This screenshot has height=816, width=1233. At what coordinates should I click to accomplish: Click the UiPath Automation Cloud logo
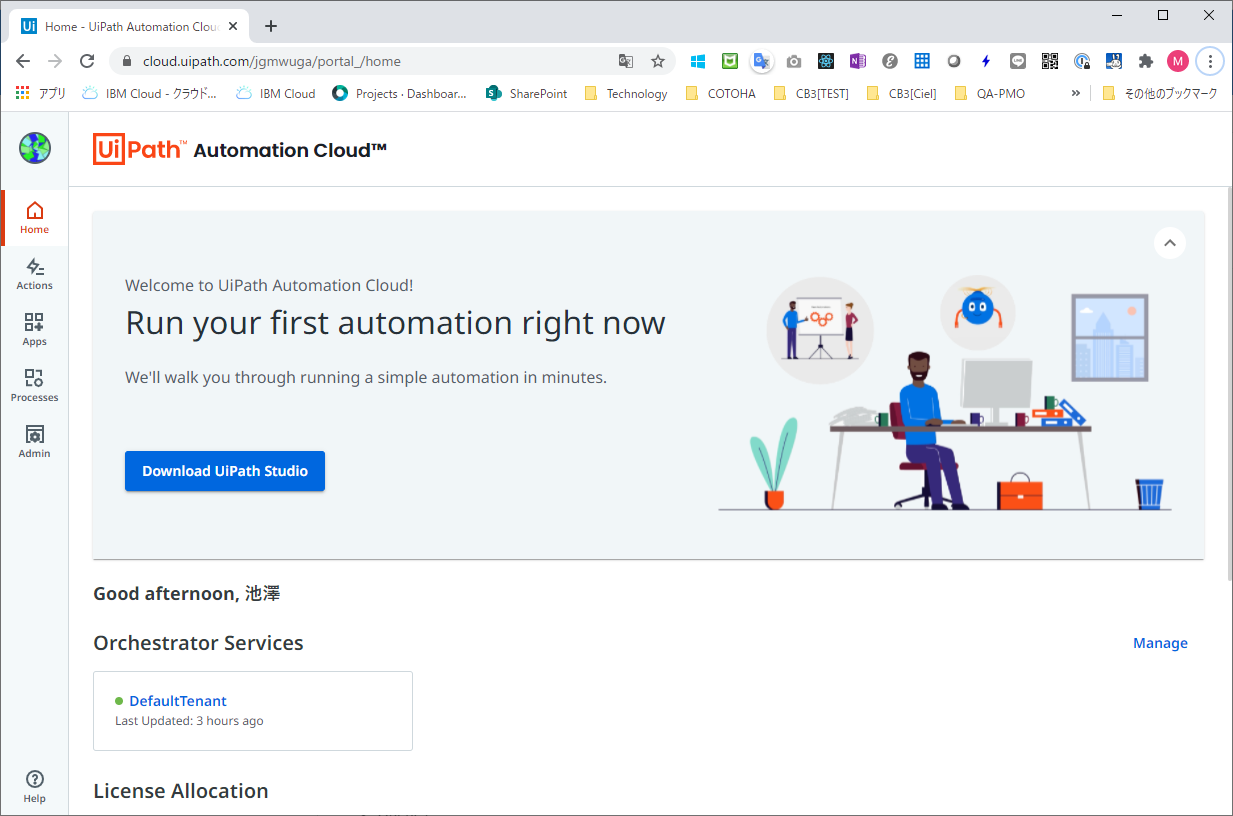240,149
